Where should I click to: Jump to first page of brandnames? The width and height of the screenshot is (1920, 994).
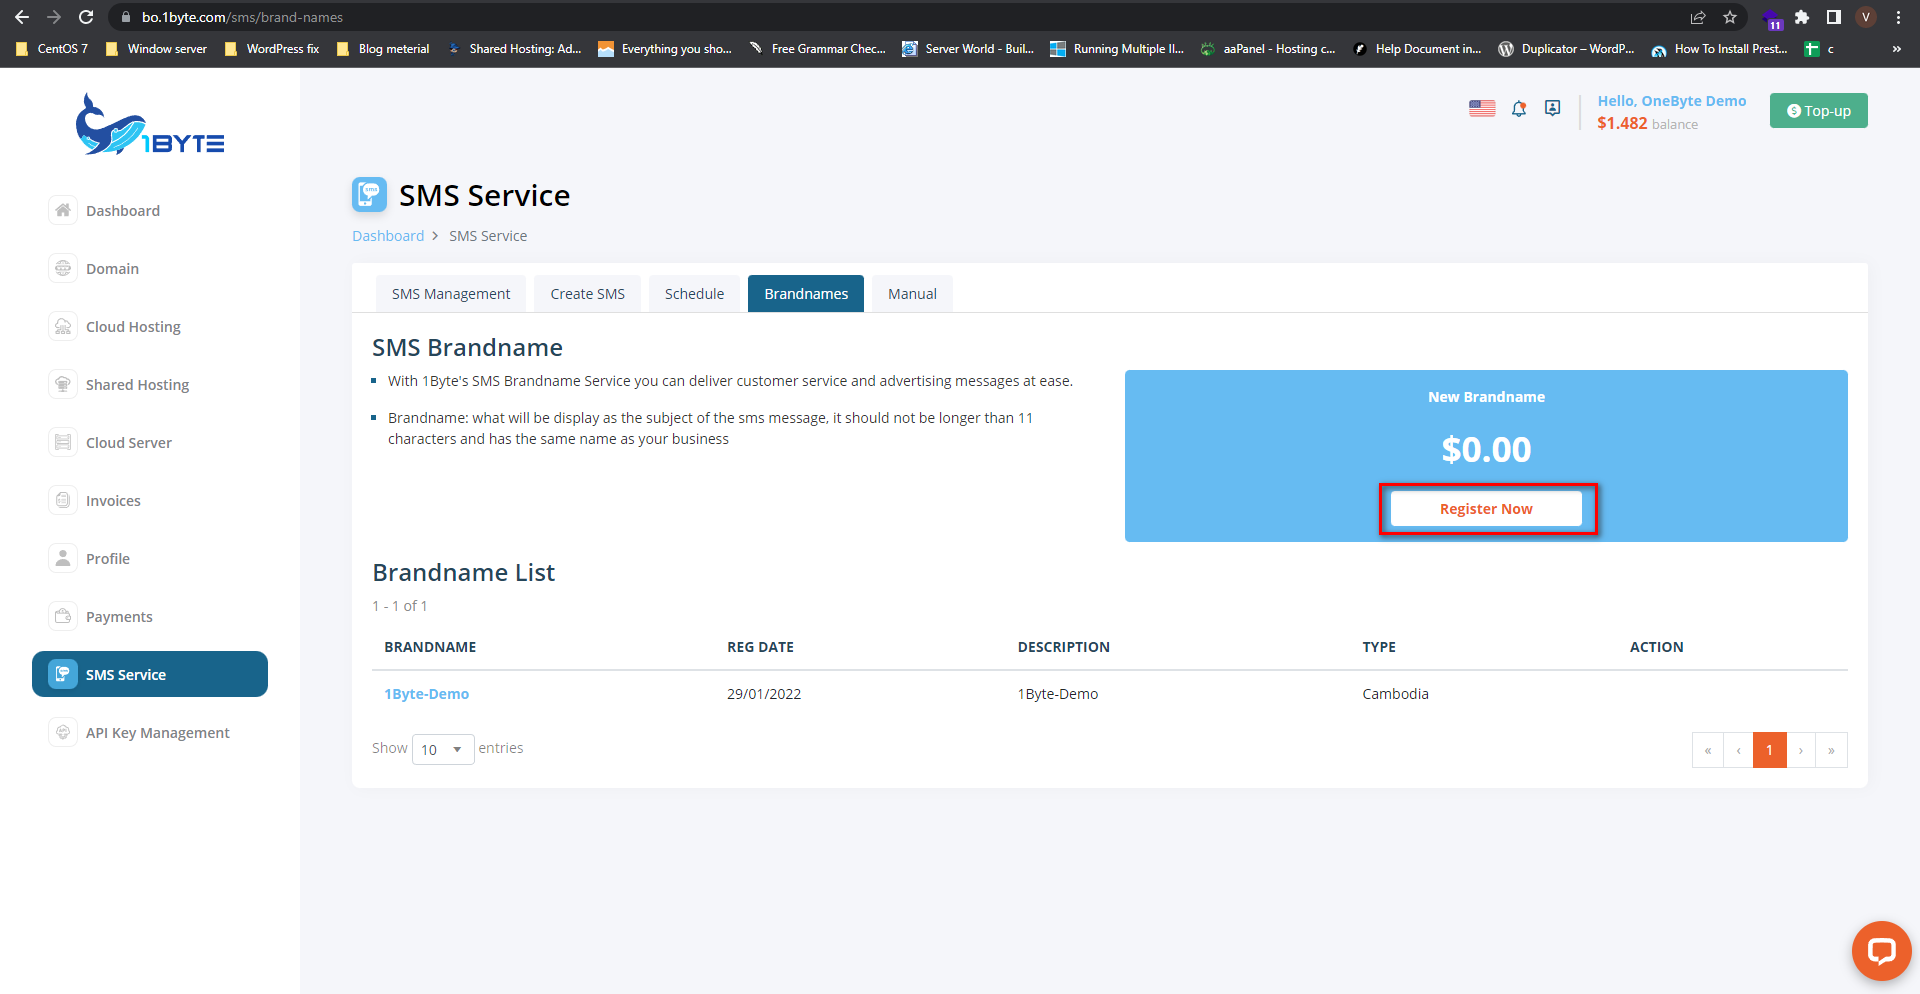[x=1708, y=750]
